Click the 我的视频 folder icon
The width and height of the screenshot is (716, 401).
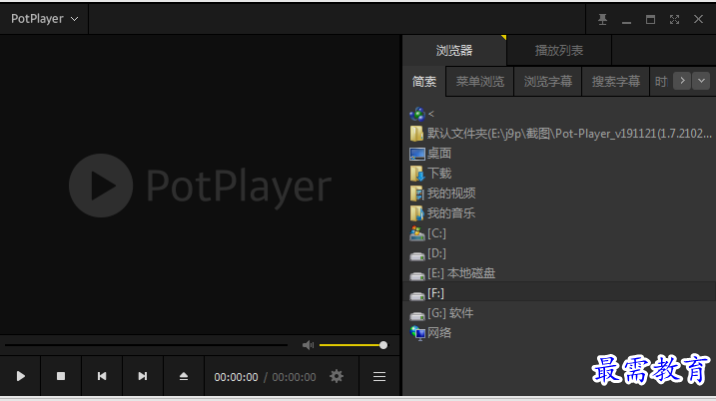[x=417, y=193]
